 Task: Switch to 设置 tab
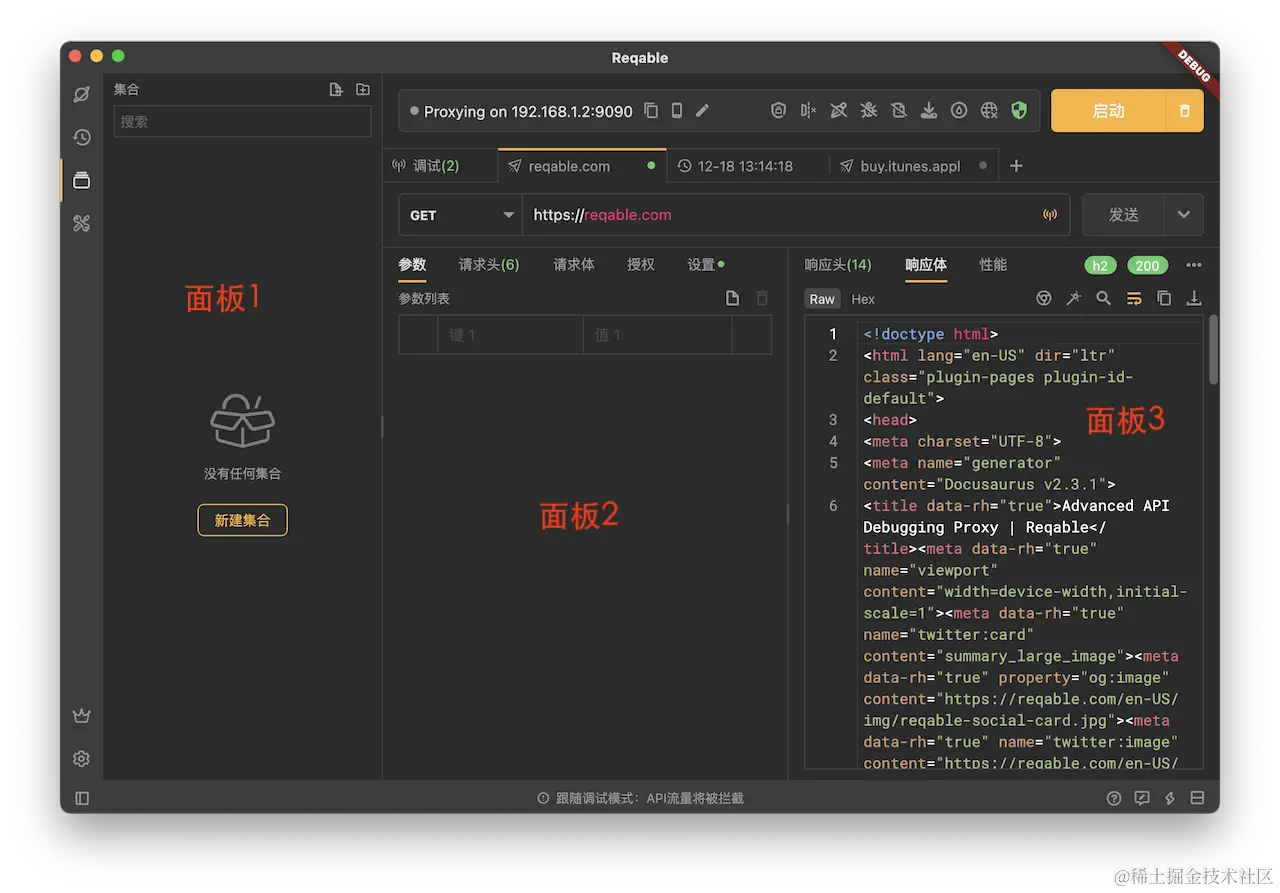click(705, 265)
